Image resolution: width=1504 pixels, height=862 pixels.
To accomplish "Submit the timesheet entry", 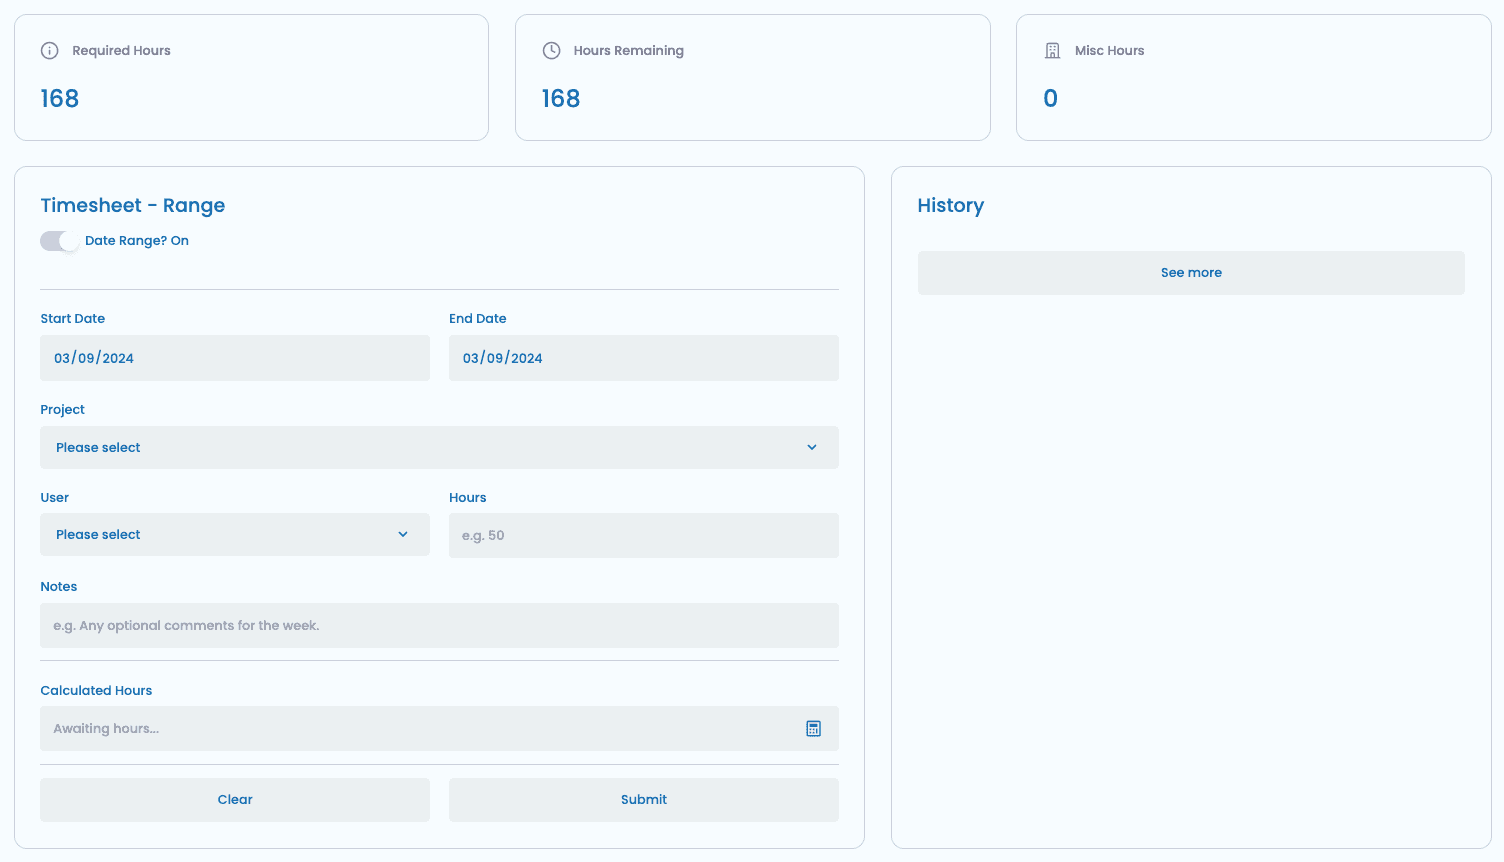I will tap(644, 799).
